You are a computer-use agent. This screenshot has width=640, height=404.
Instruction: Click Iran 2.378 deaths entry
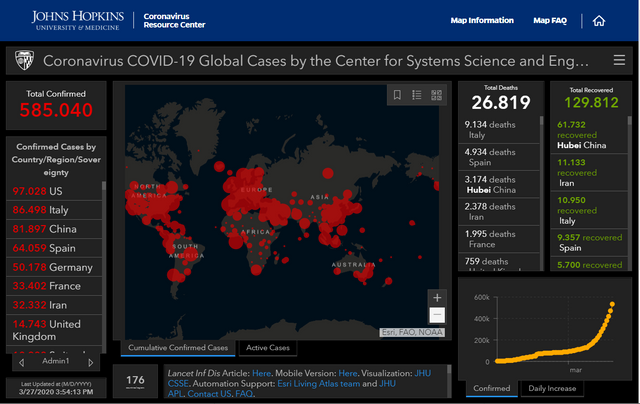point(499,212)
